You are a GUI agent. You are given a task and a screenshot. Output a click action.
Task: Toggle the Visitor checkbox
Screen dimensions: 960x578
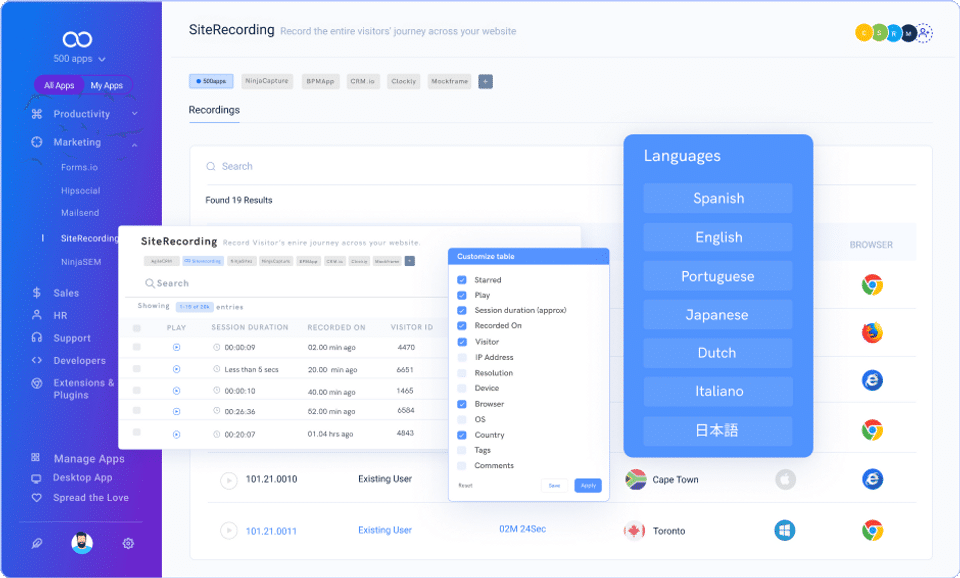(x=462, y=342)
